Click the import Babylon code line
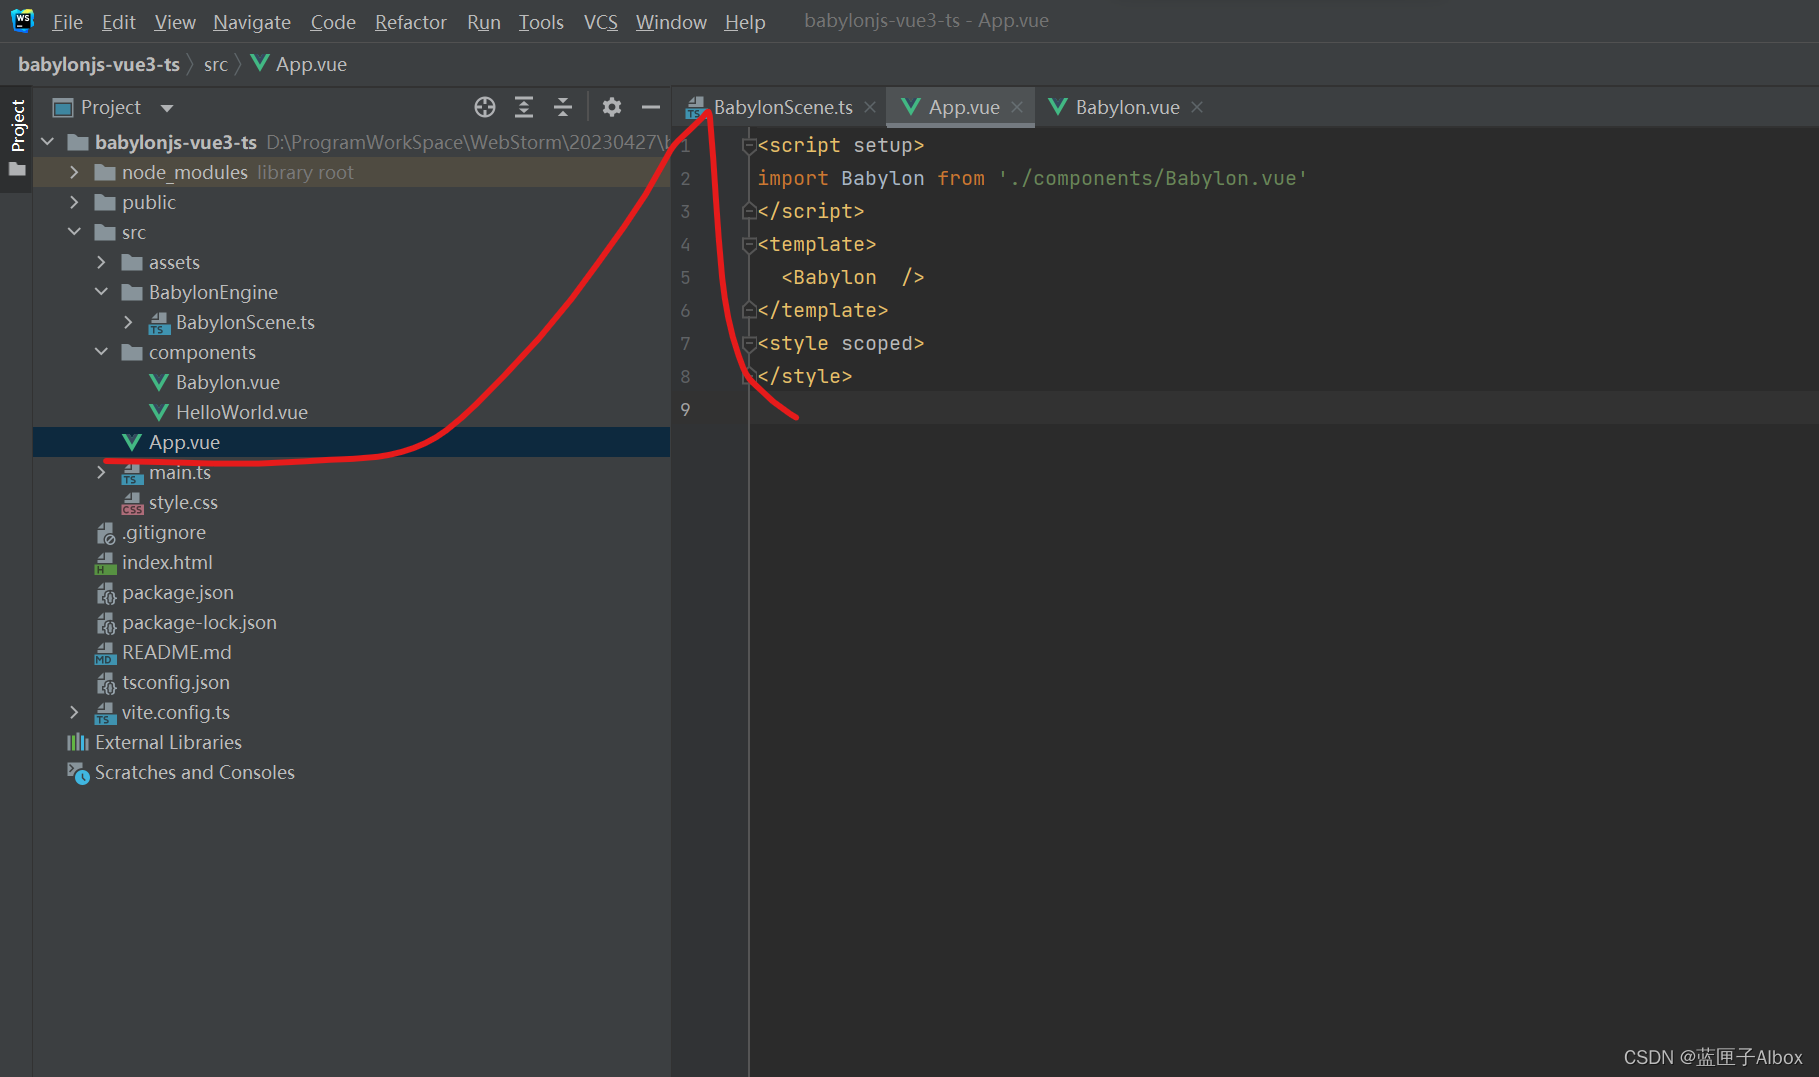 pyautogui.click(x=1032, y=178)
